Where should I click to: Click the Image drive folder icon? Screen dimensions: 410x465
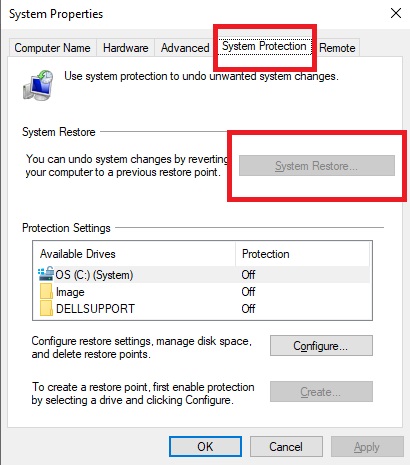[46, 291]
